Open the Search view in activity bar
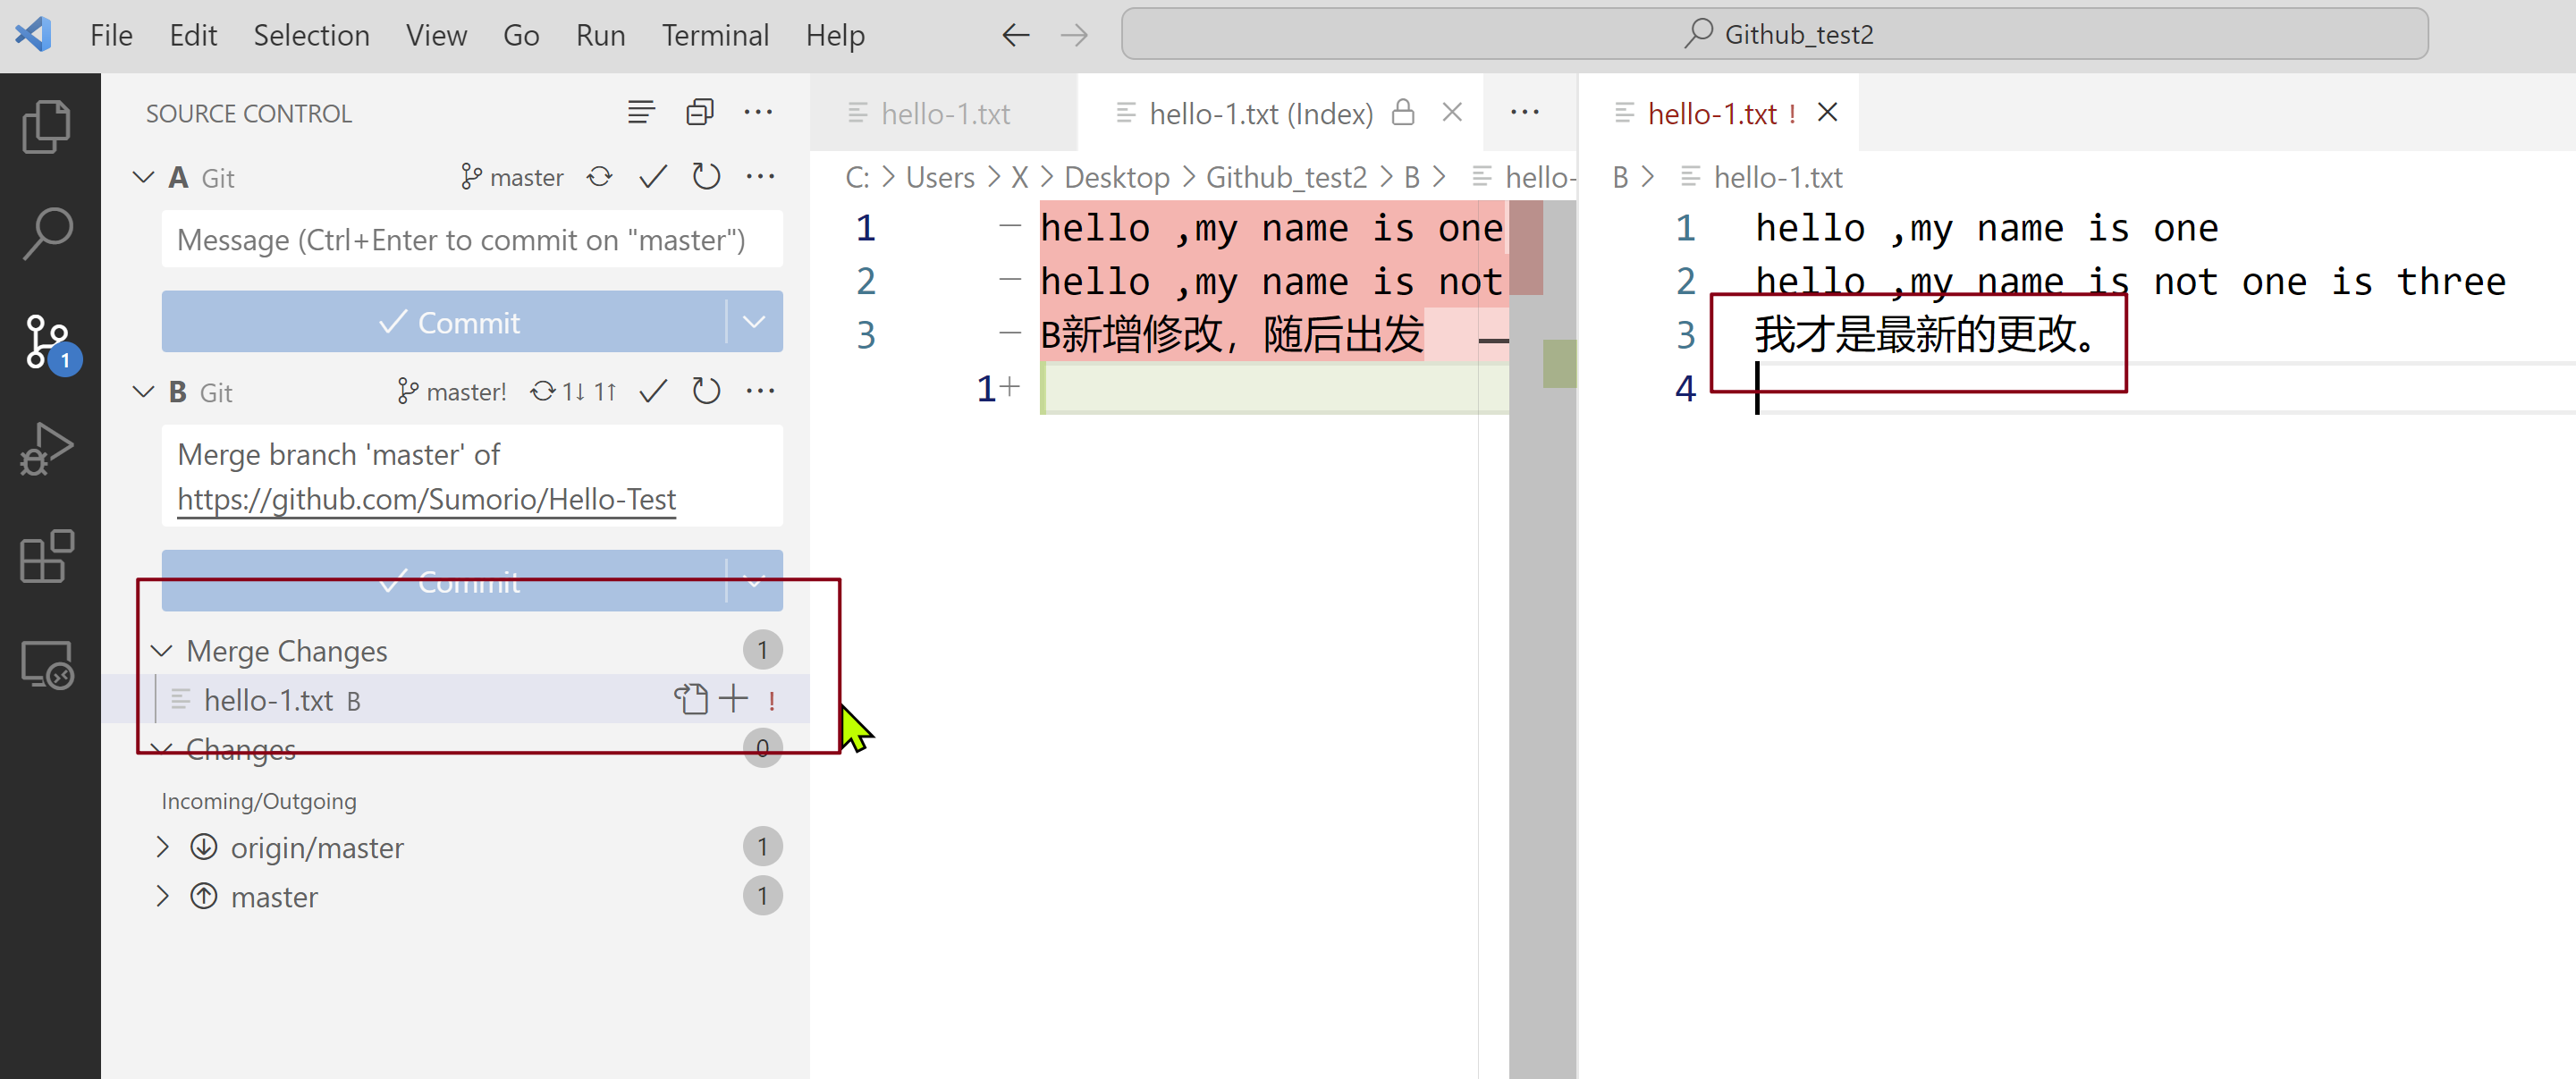The image size is (2576, 1079). click(x=46, y=233)
